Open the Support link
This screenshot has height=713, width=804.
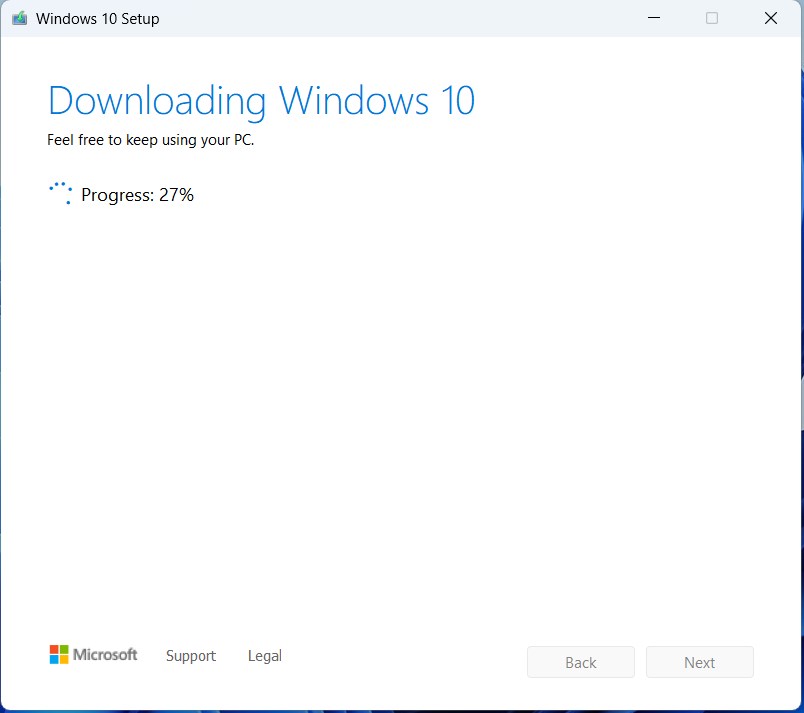pyautogui.click(x=191, y=656)
